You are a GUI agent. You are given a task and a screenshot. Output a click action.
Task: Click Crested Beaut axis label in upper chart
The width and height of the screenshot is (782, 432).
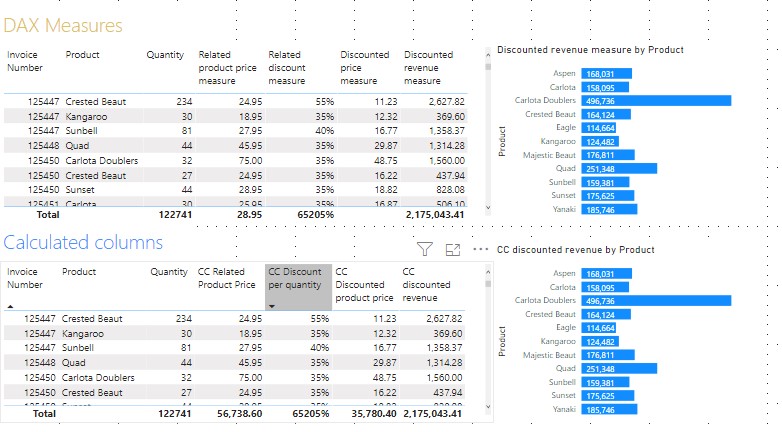click(550, 114)
